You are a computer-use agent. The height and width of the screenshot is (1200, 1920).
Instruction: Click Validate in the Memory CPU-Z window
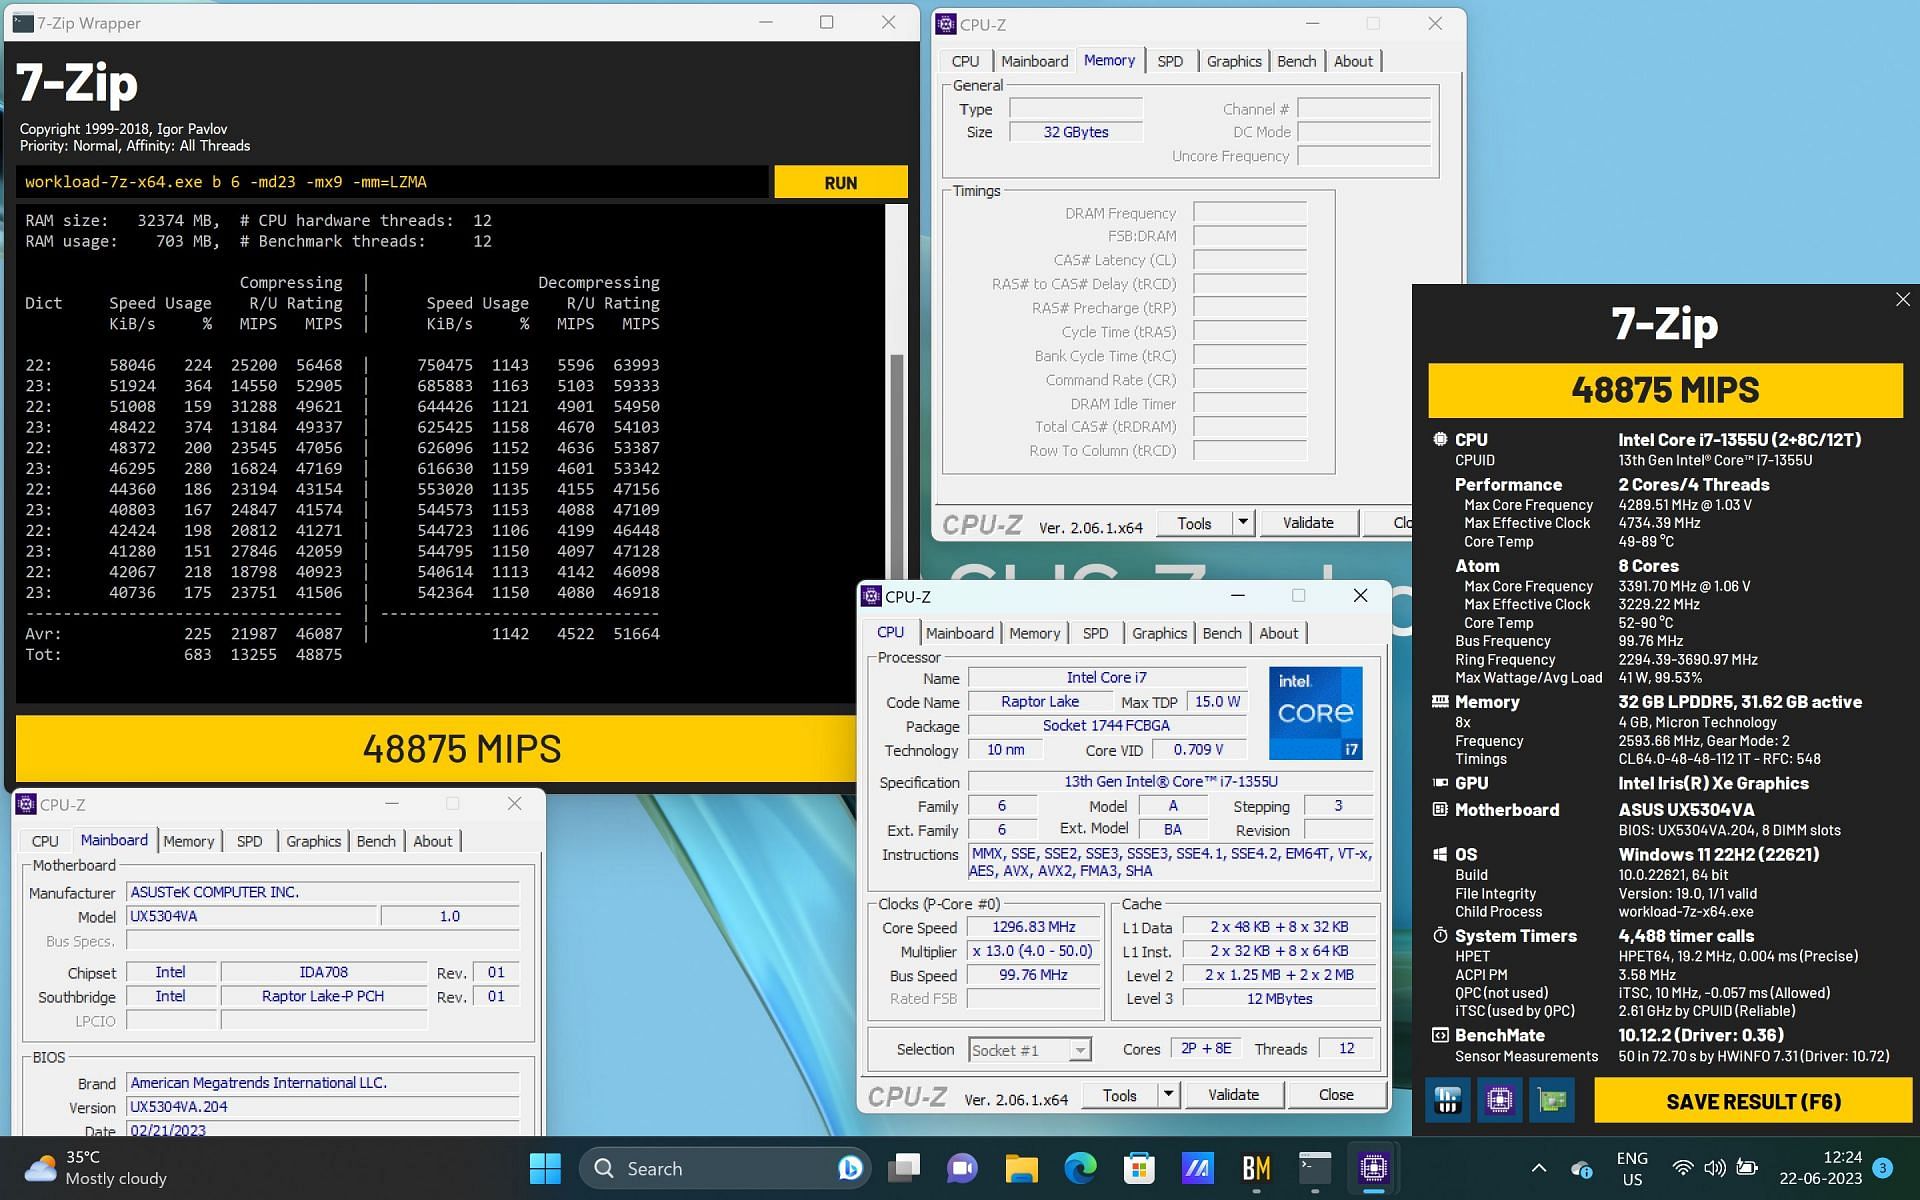pos(1308,522)
